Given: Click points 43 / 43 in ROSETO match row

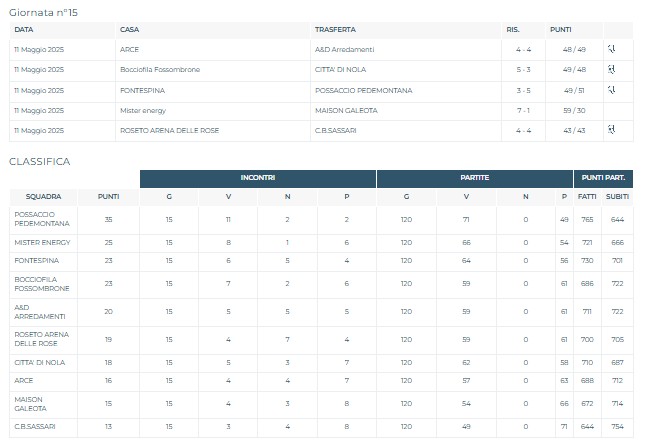Looking at the screenshot, I should click(x=574, y=131).
